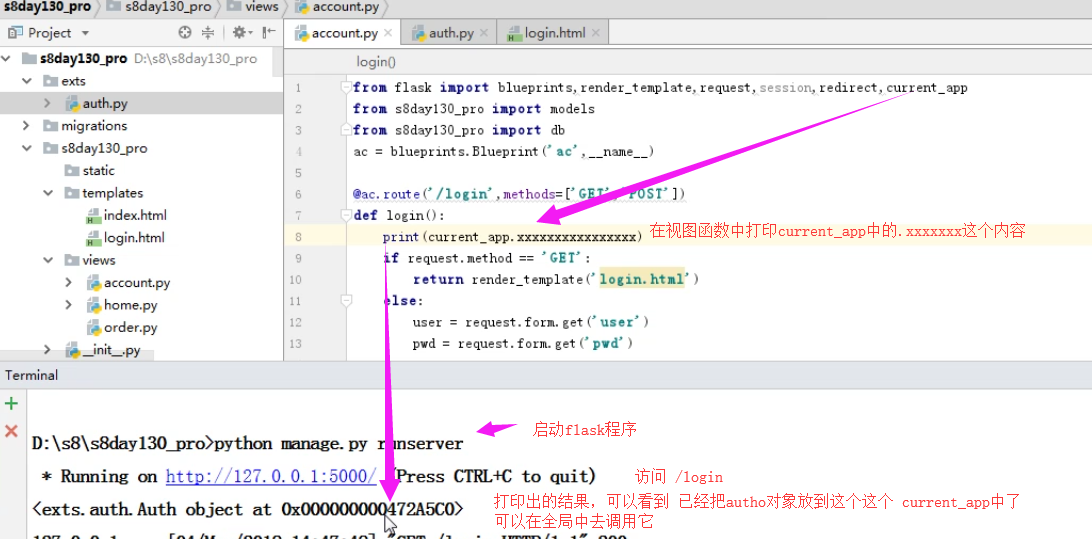The image size is (1092, 539).
Task: Click the scroll-from-source target icon
Action: [185, 32]
